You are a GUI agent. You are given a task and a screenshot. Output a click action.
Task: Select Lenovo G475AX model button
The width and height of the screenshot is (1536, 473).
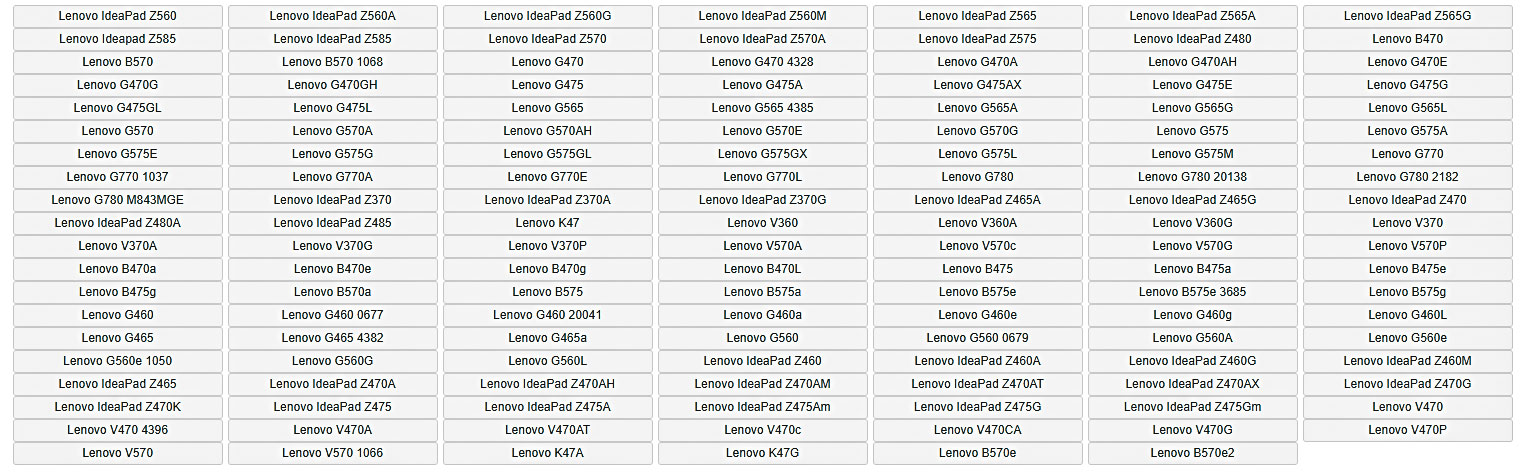(x=978, y=85)
